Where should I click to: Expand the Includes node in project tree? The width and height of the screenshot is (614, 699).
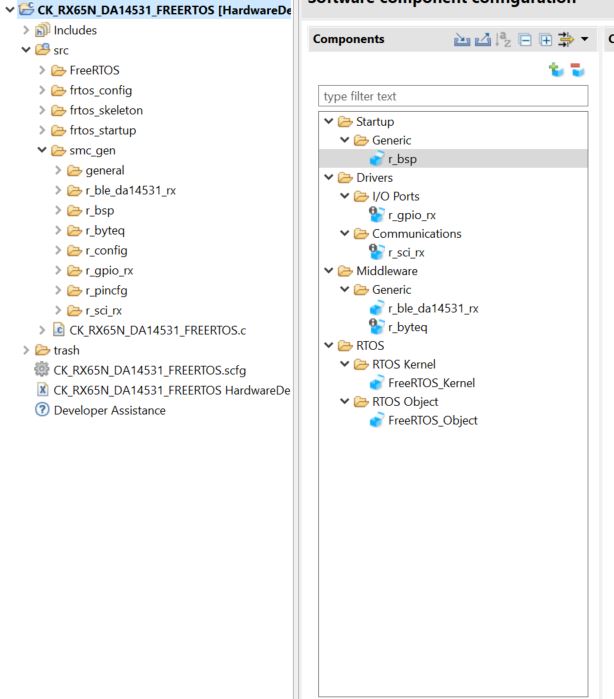(x=26, y=30)
